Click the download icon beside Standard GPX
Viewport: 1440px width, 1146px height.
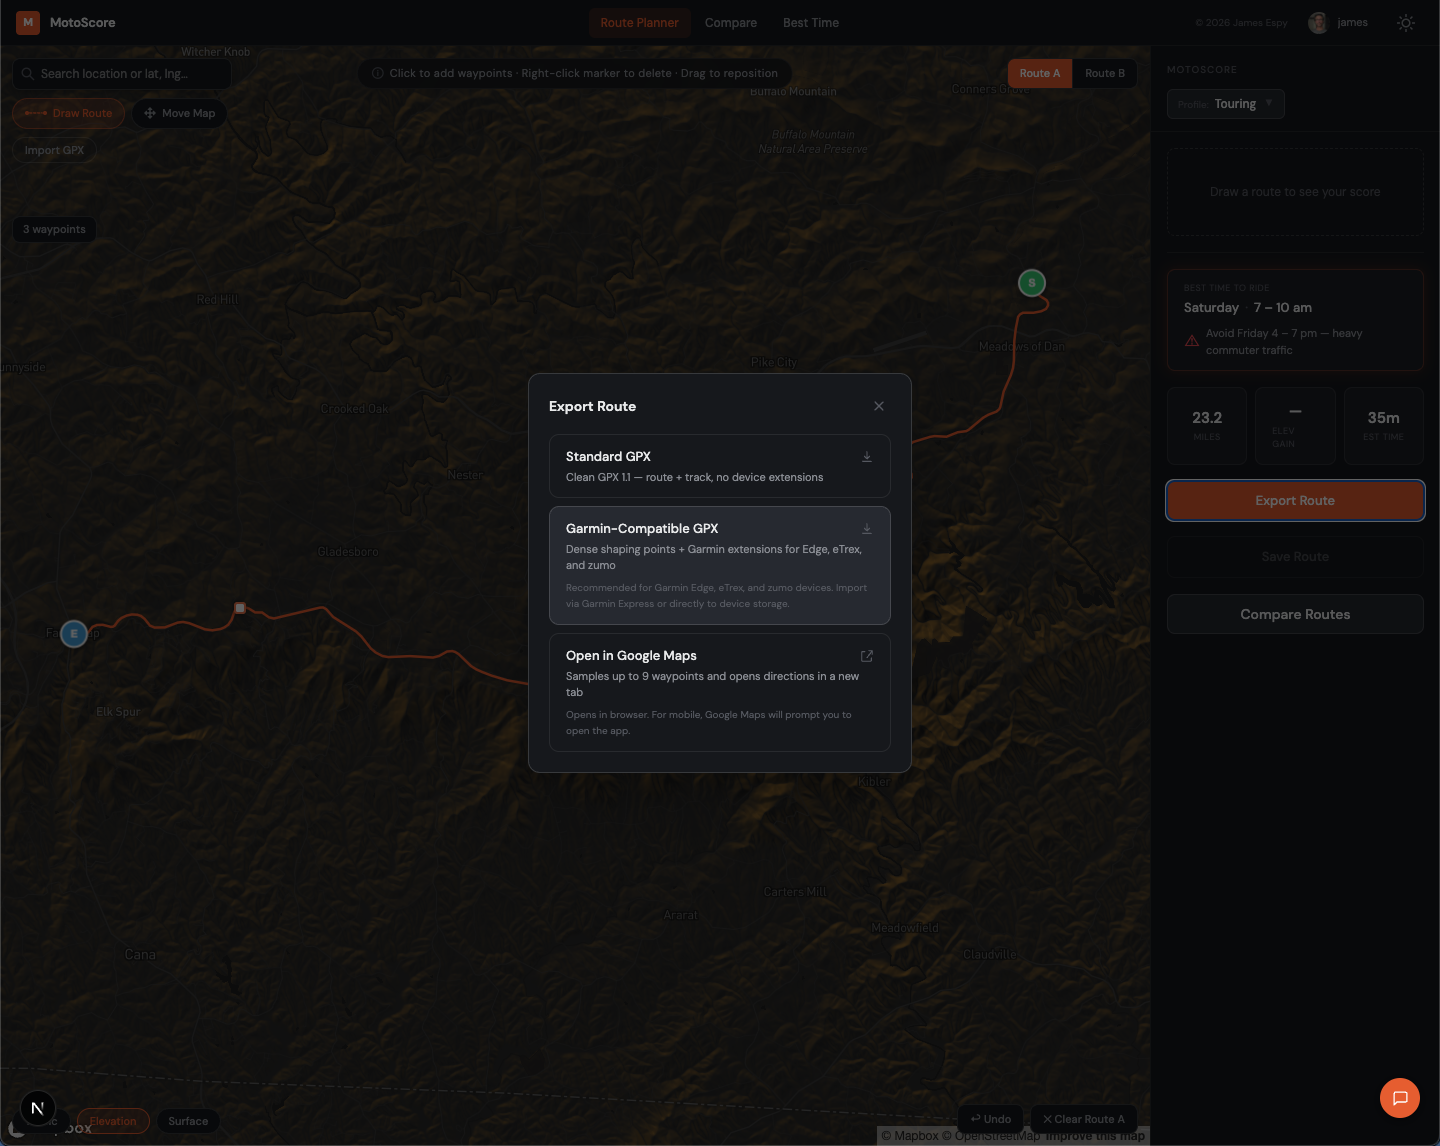[867, 456]
